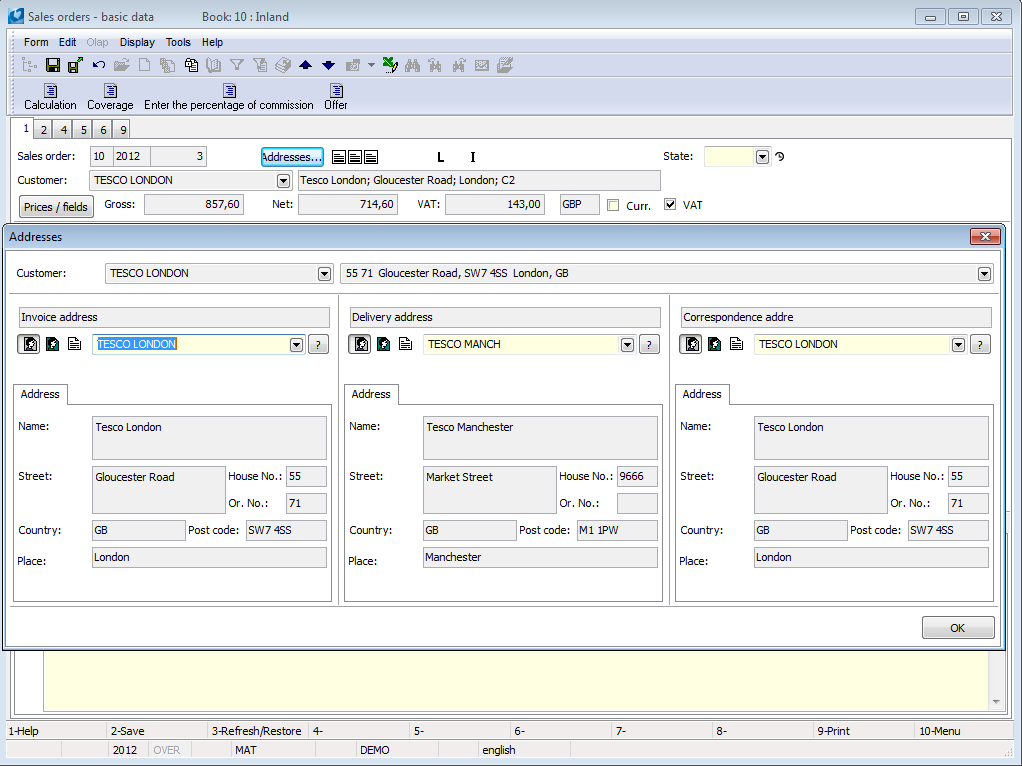
Task: Switch to tab 9
Action: tap(123, 130)
